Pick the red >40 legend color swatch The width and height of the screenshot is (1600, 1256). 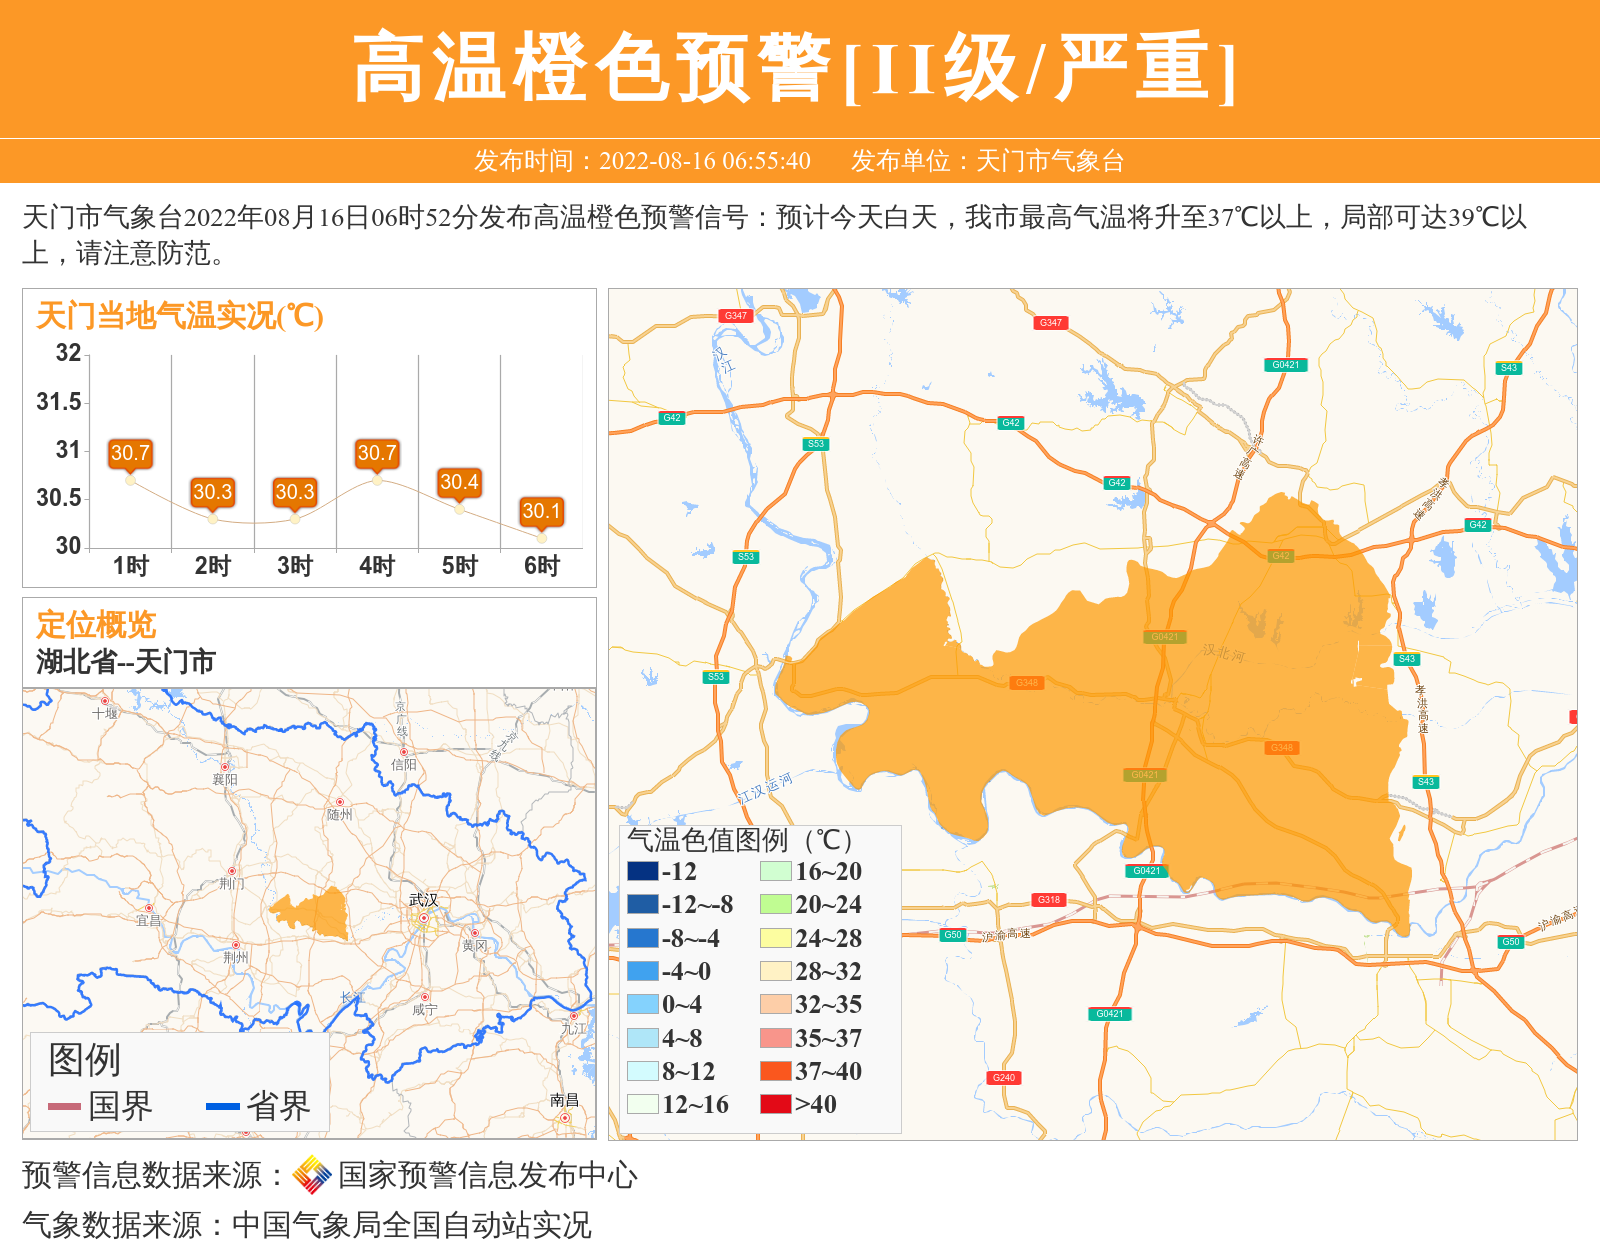coord(775,1104)
